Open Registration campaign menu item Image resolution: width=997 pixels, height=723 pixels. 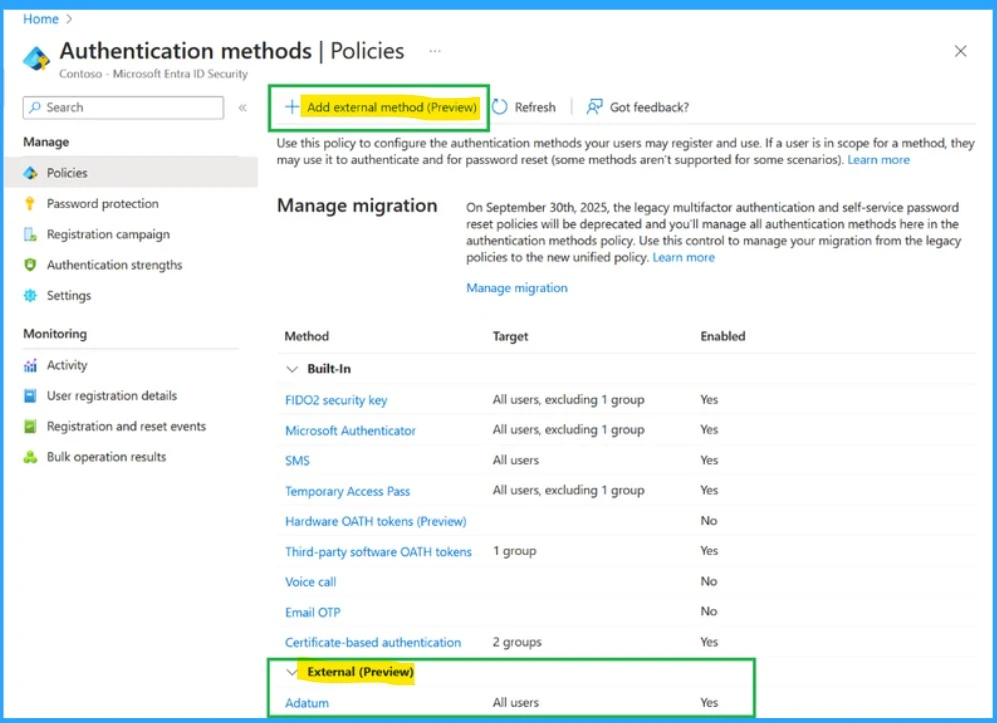point(108,234)
